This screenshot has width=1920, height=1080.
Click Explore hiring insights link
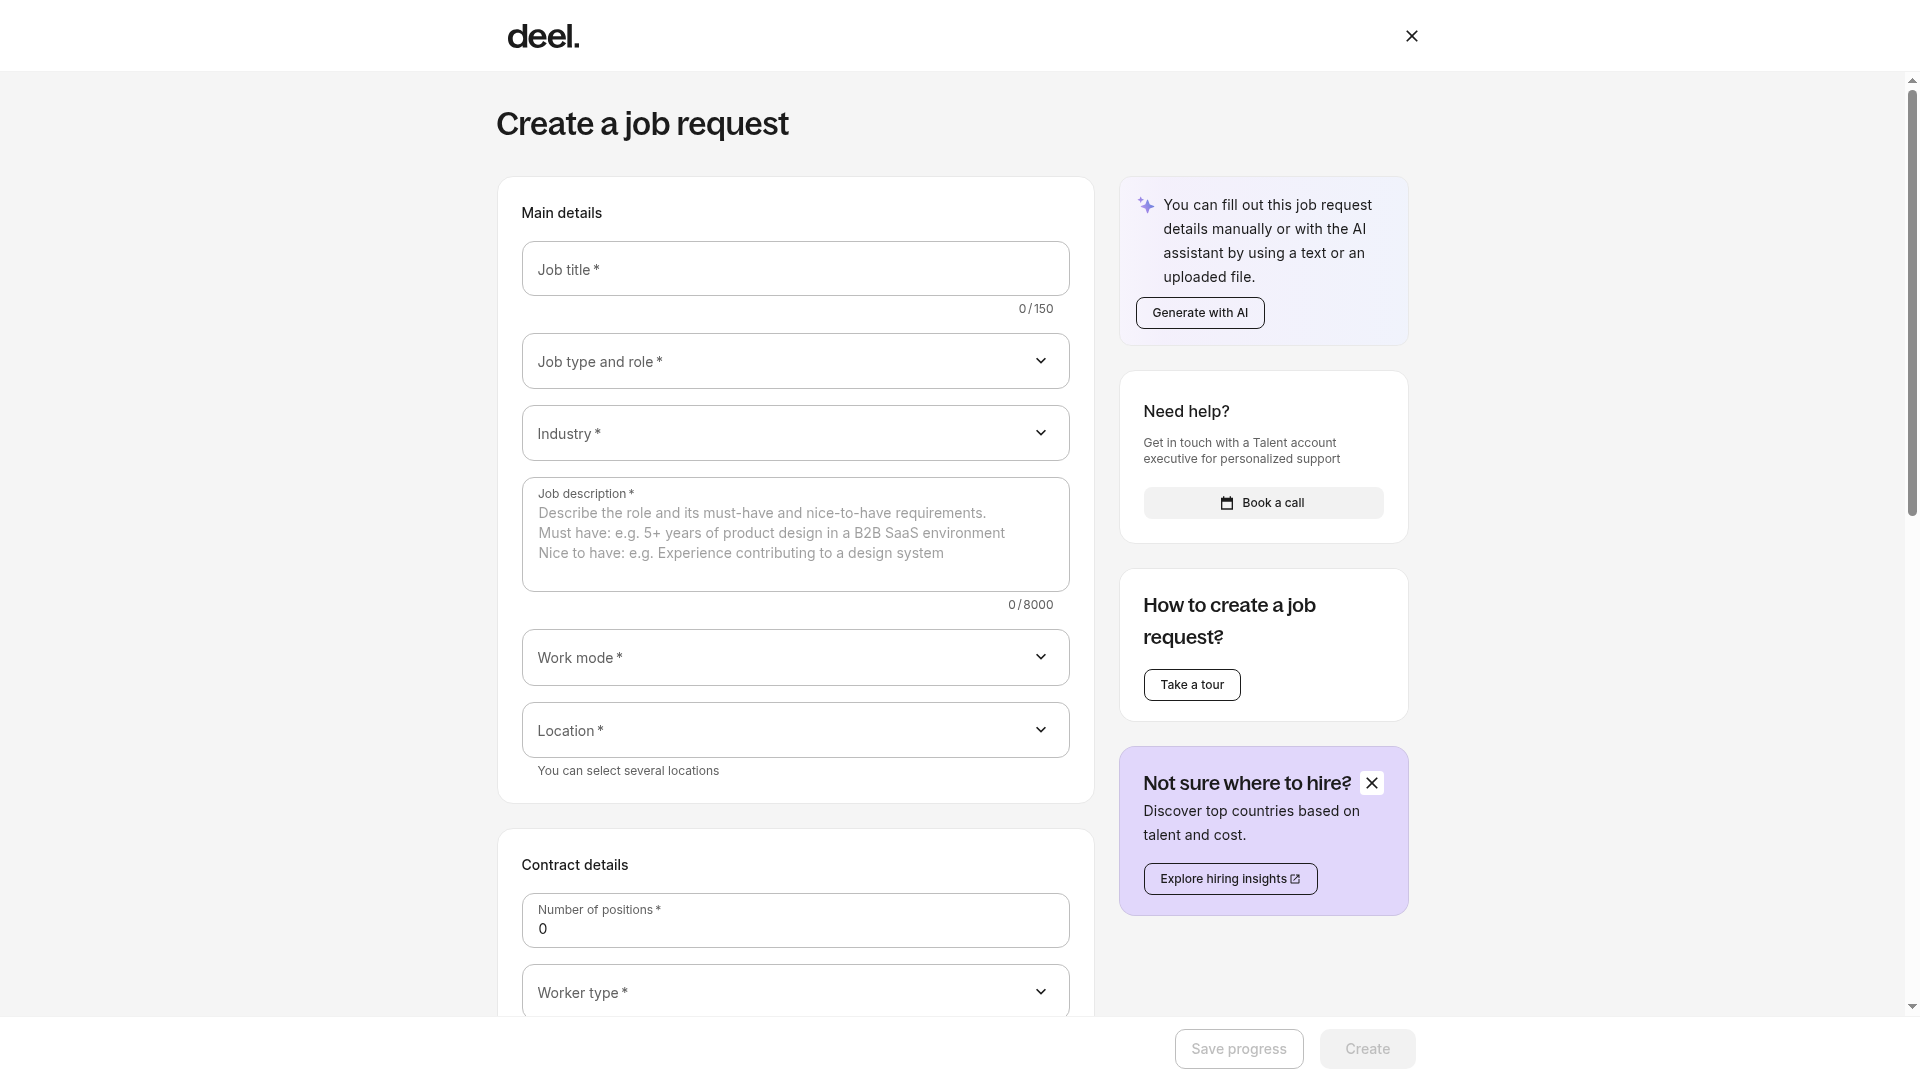(1230, 879)
